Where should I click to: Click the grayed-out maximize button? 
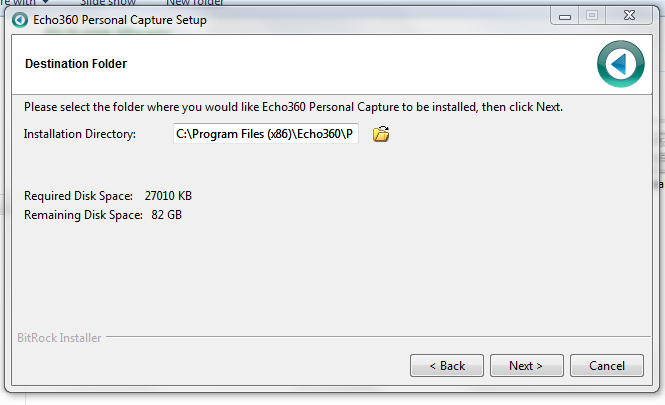(x=592, y=16)
